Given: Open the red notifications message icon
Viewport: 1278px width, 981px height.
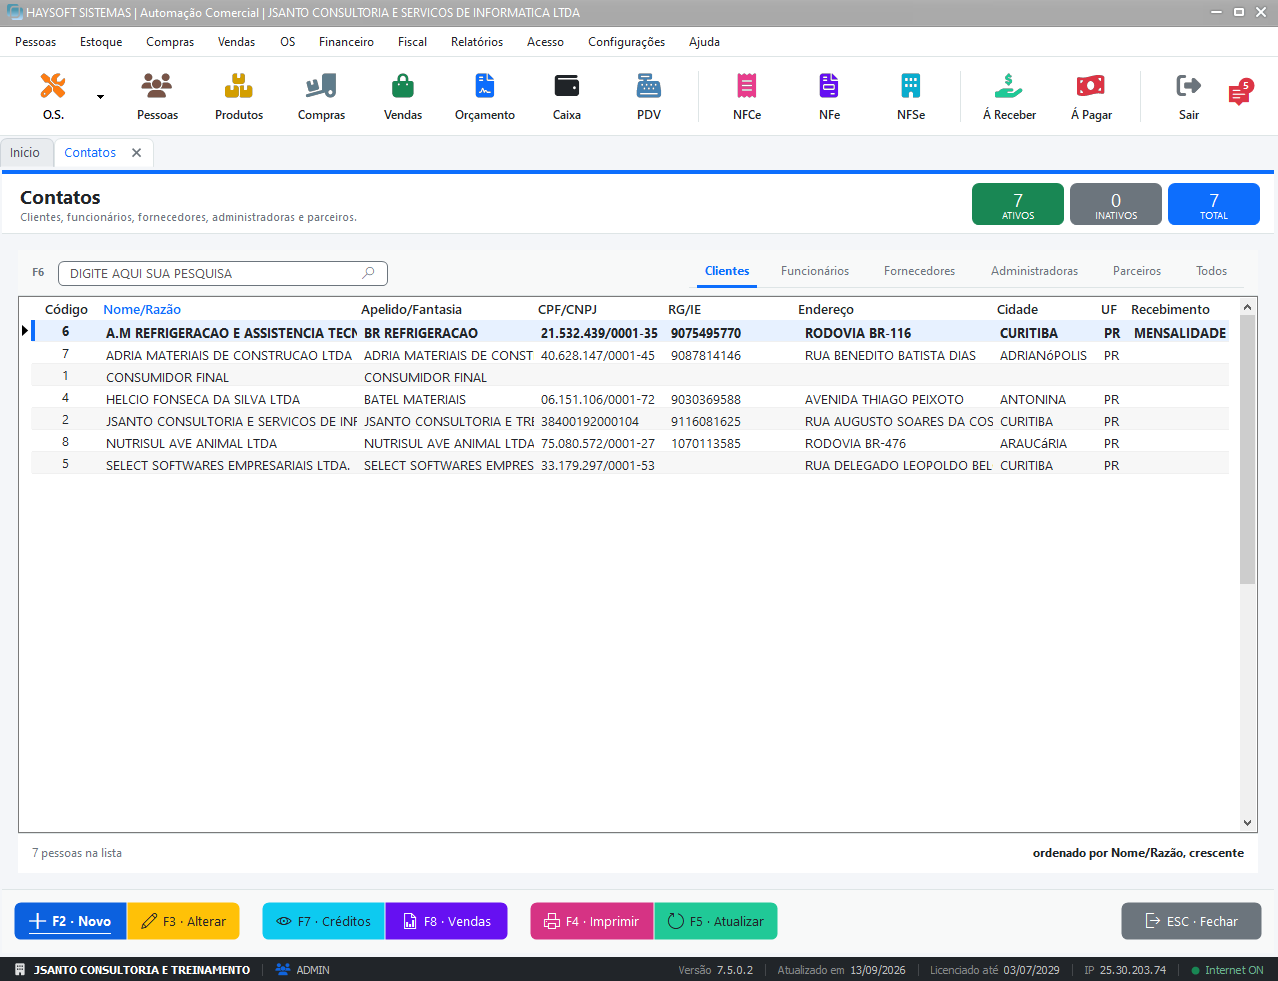Looking at the screenshot, I should (x=1240, y=93).
